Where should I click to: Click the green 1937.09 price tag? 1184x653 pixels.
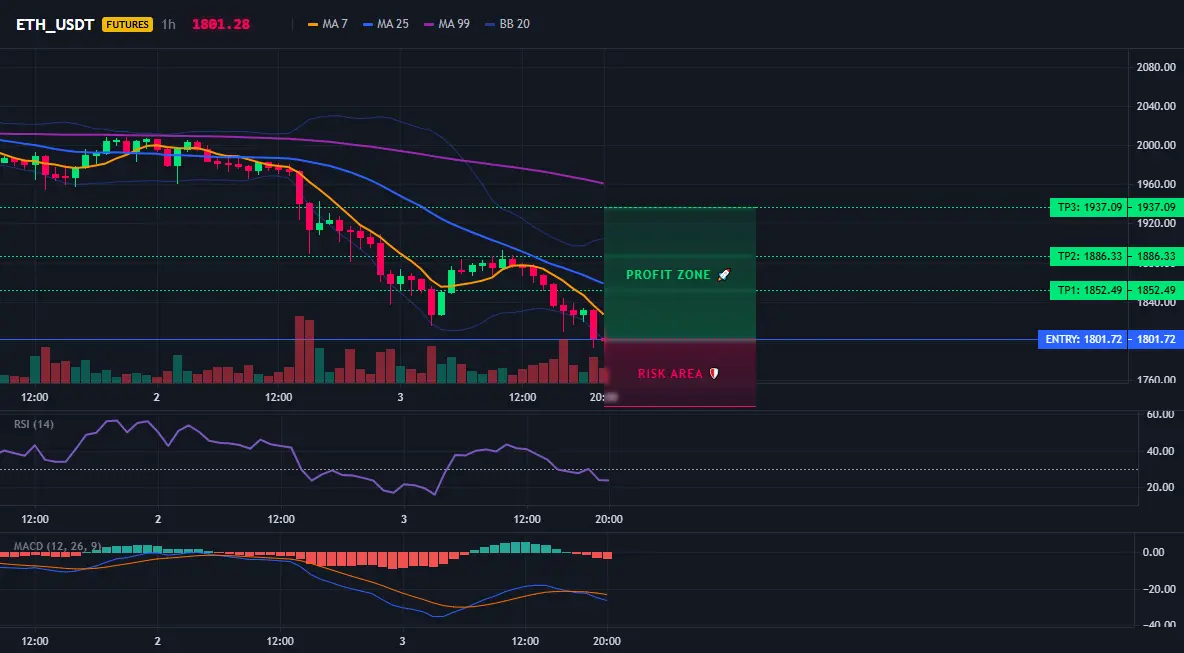coord(1155,207)
